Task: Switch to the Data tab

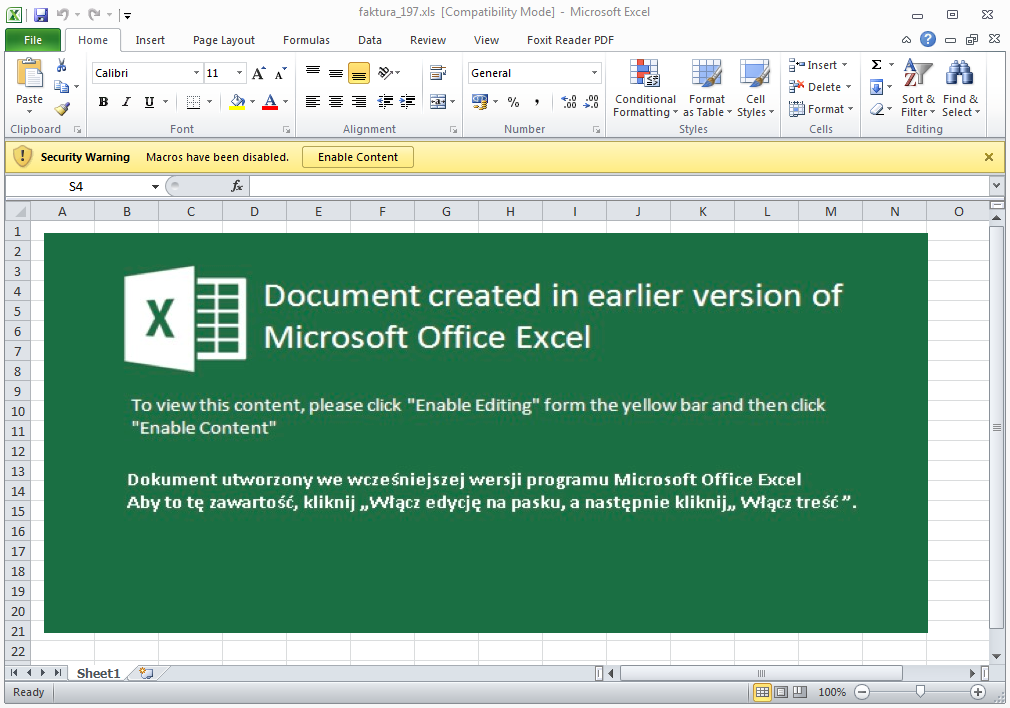Action: pos(370,40)
